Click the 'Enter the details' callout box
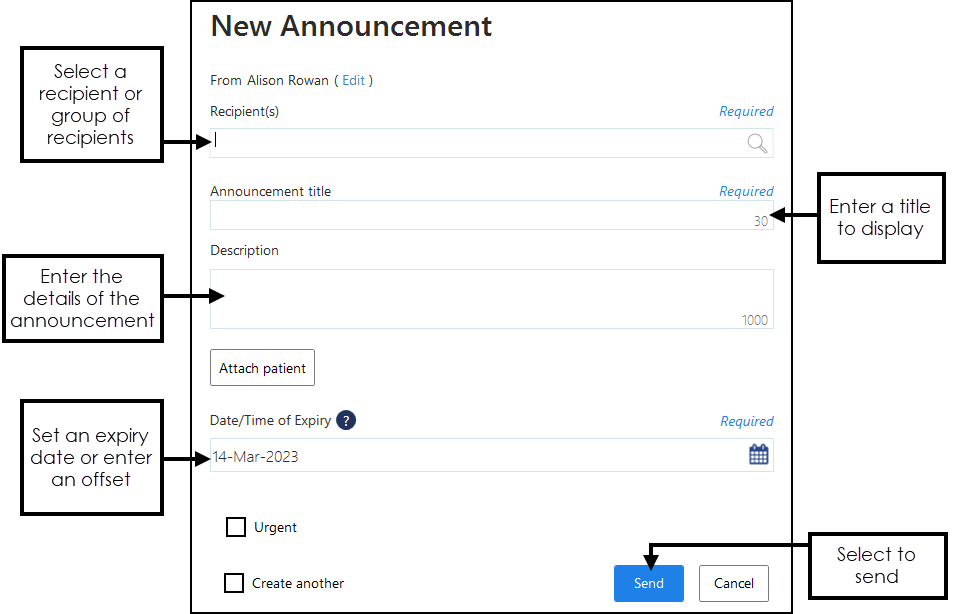956x614 pixels. [83, 298]
